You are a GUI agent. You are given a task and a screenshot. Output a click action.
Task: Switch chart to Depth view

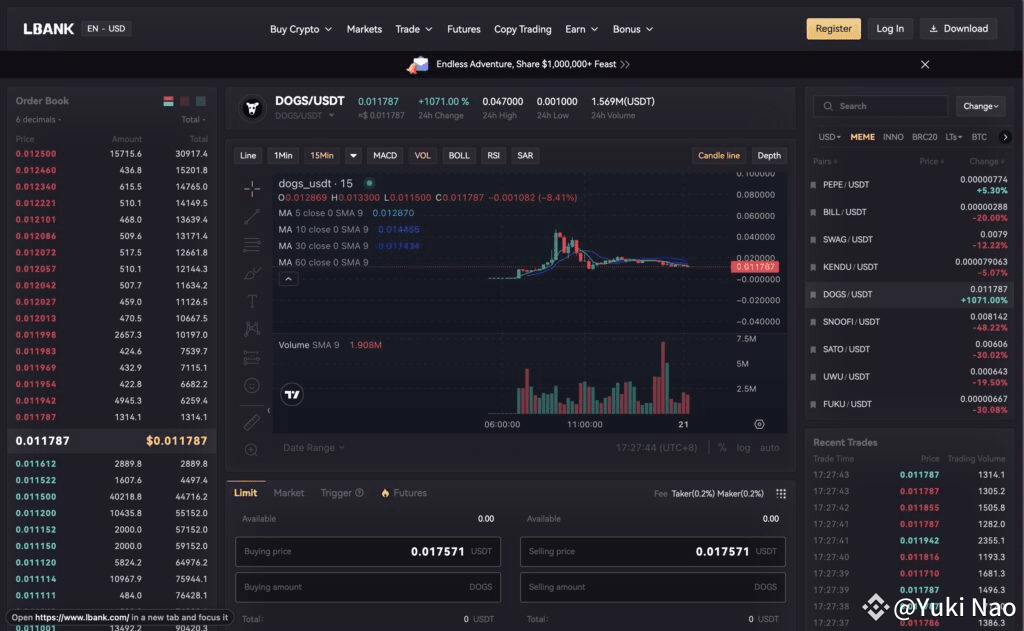[x=769, y=155]
